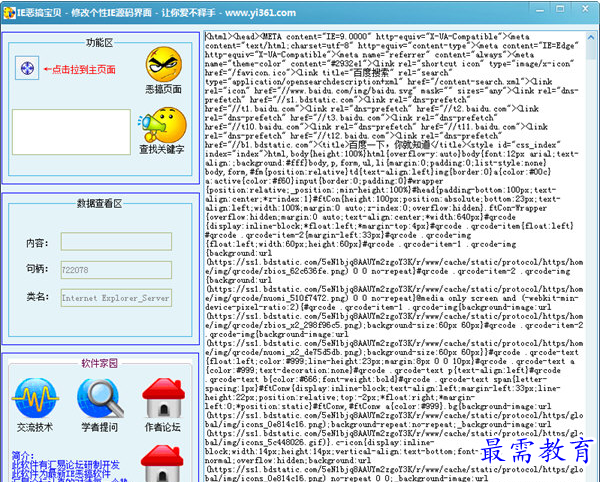Click the scrollbar up arrow

591,37
